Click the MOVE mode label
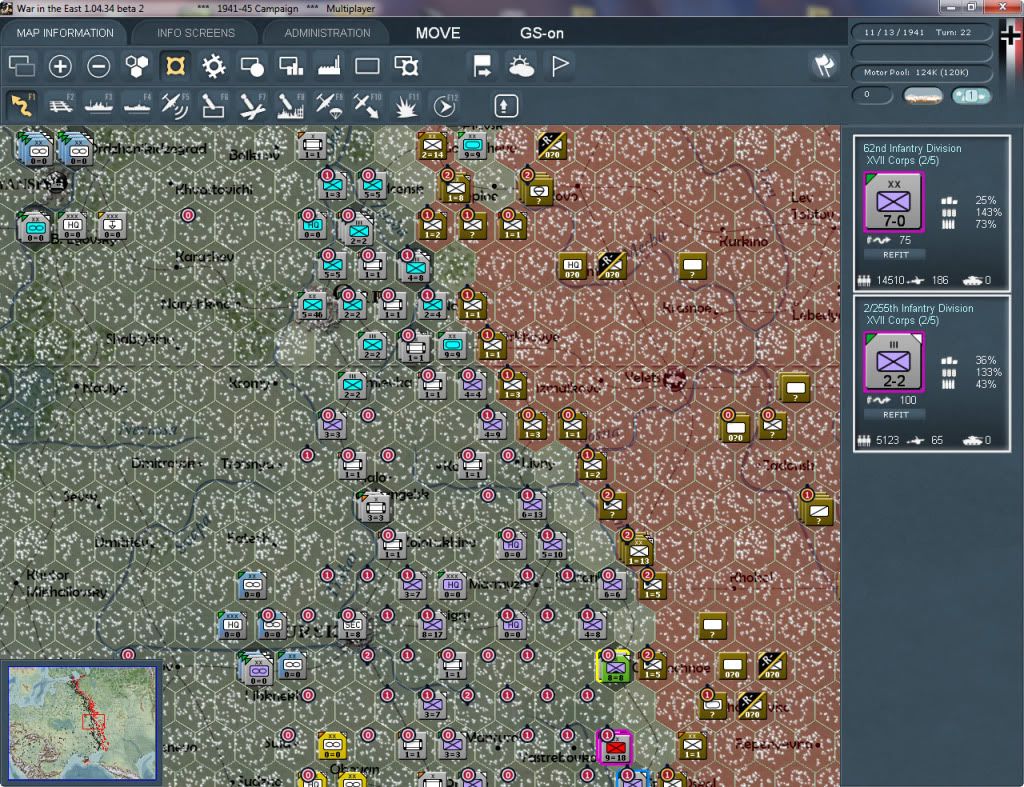 pos(438,33)
